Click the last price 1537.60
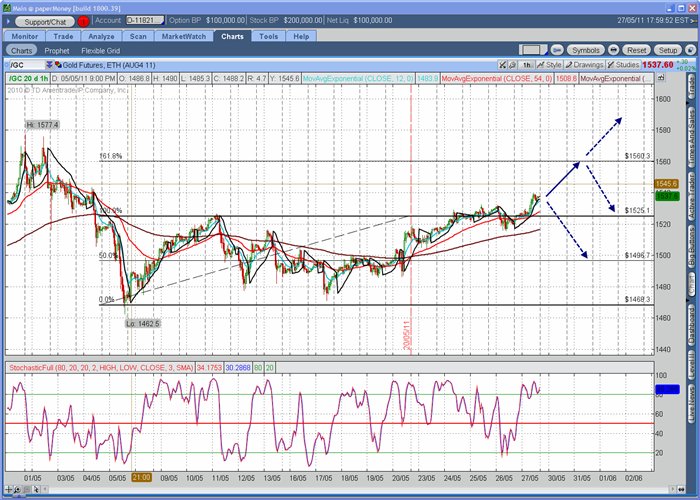700x500 pixels. click(x=657, y=65)
